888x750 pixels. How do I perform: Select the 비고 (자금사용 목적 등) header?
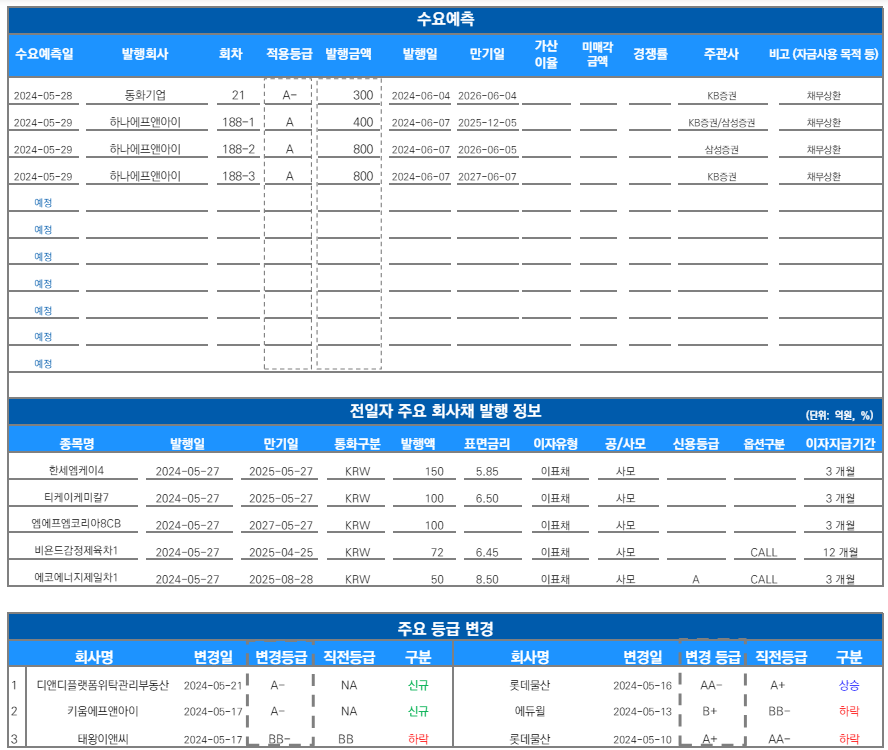(x=824, y=54)
